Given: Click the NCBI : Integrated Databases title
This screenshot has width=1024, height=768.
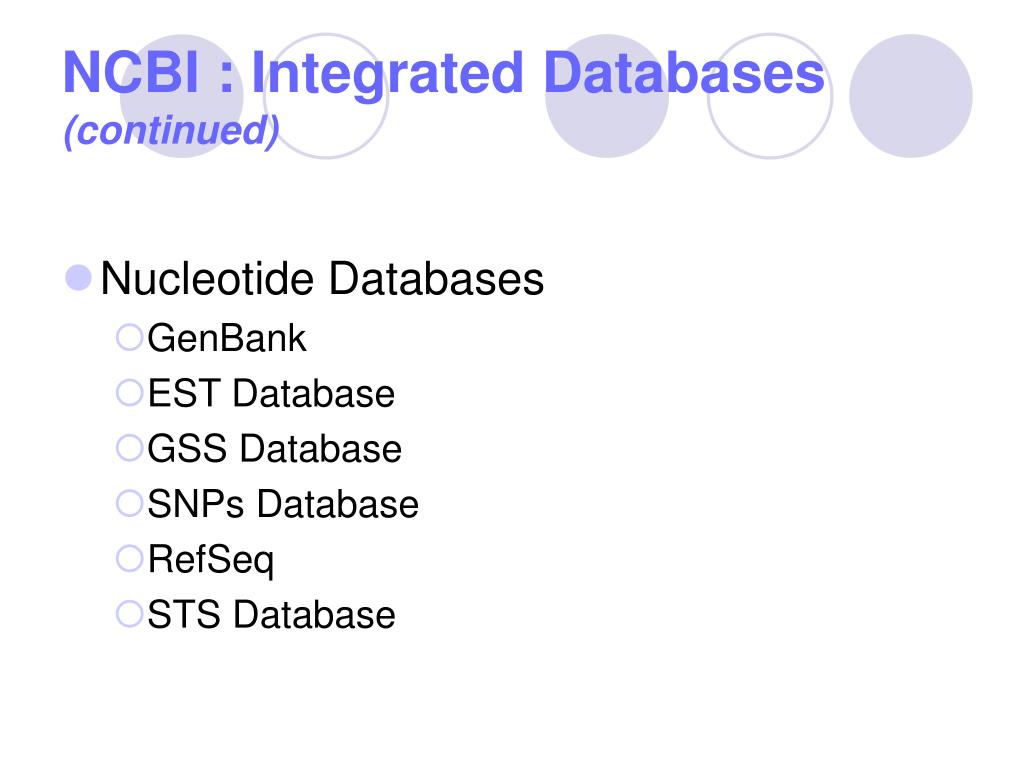Looking at the screenshot, I should [x=444, y=74].
